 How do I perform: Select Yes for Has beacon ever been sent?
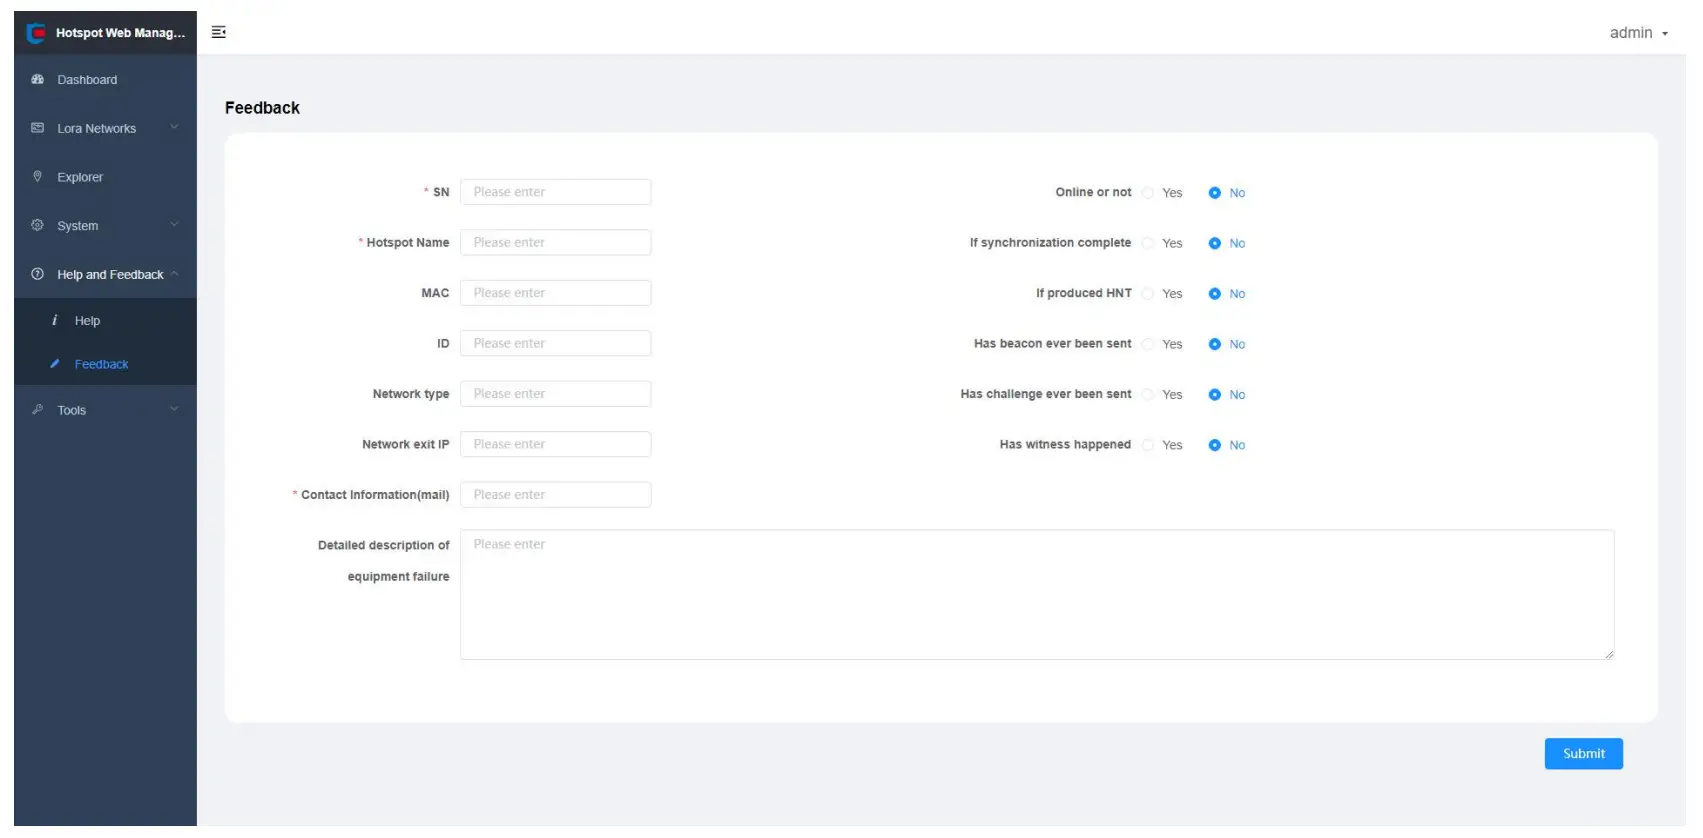click(x=1148, y=344)
